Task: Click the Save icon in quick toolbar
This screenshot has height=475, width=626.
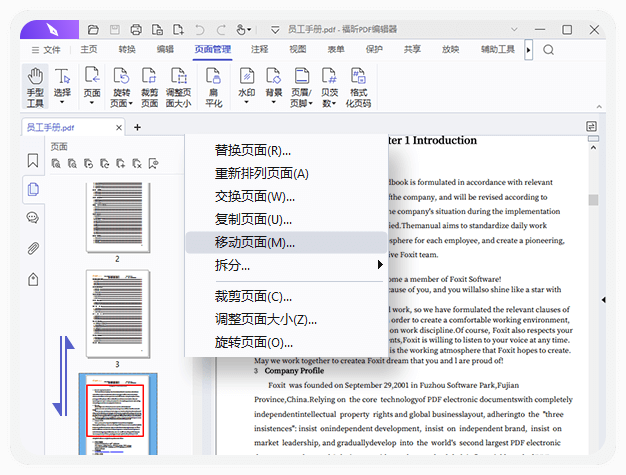Action: point(115,30)
